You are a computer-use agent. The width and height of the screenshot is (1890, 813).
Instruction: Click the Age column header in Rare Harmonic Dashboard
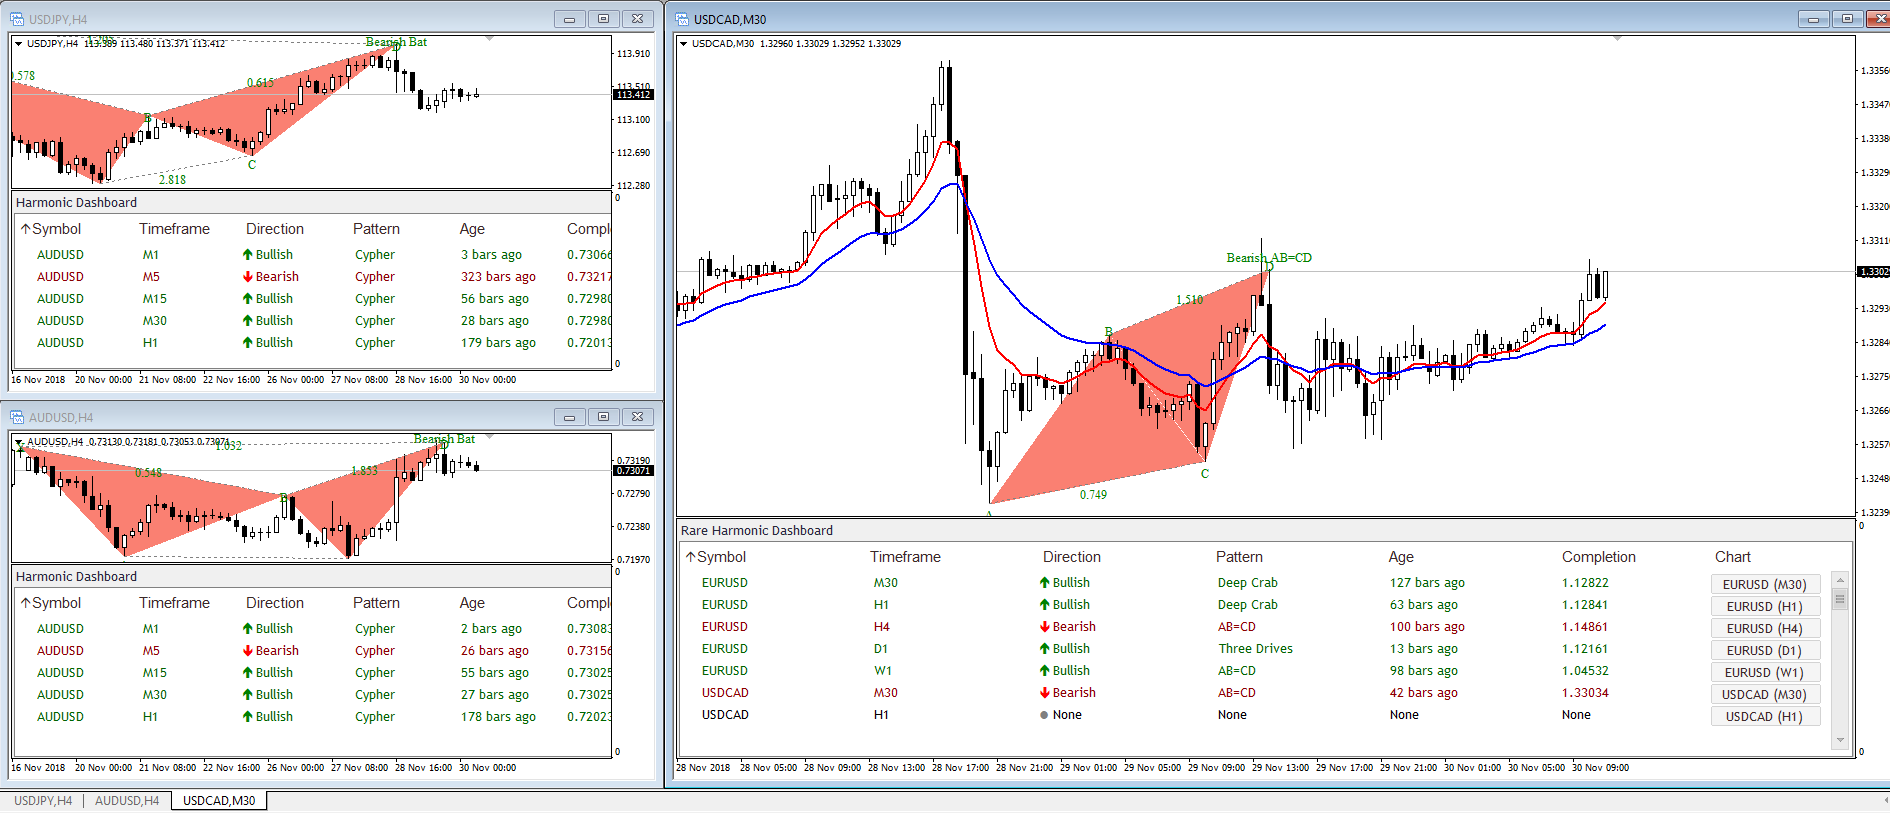pos(1401,557)
